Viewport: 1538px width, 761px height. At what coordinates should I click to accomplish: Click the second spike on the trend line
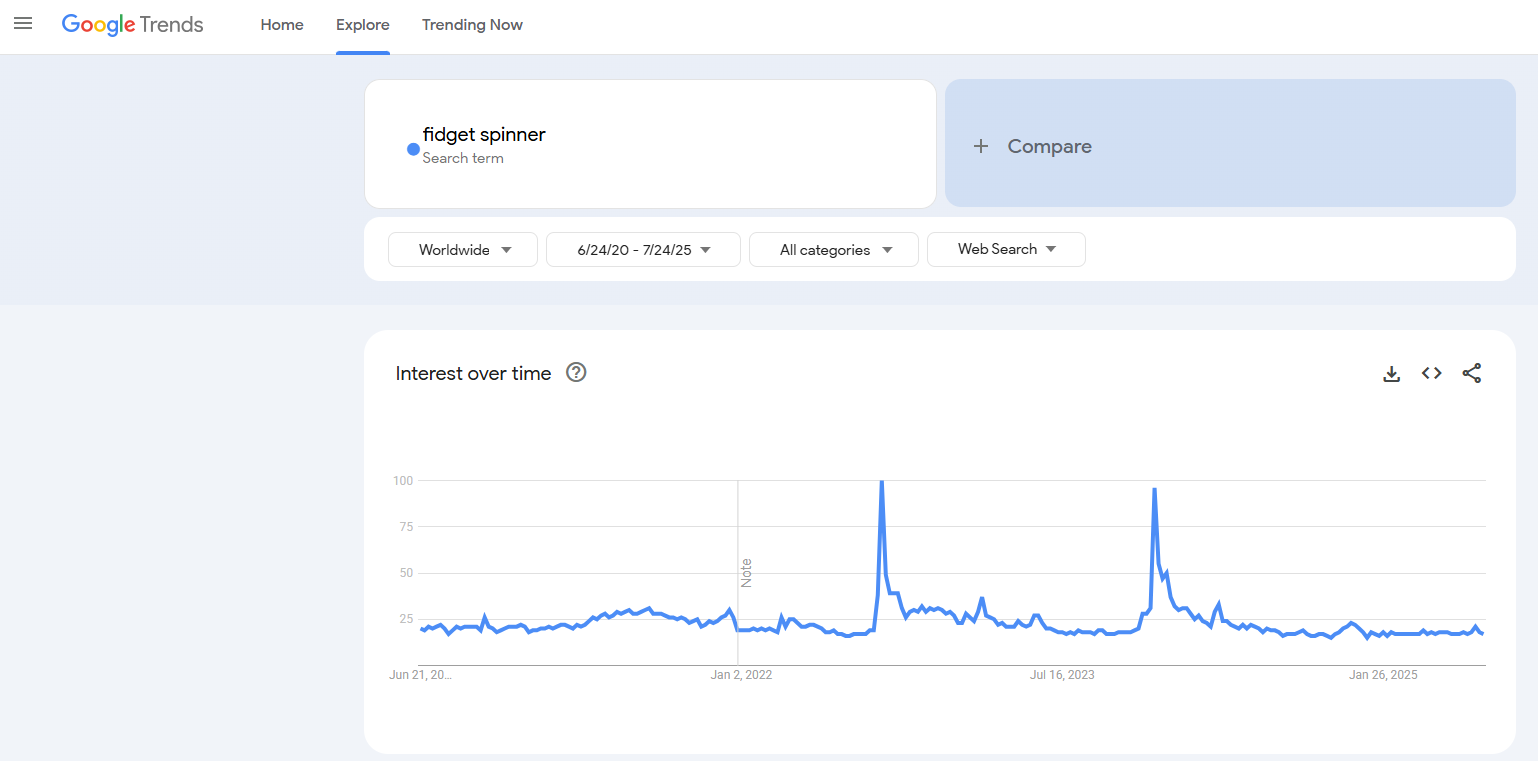click(x=1154, y=489)
